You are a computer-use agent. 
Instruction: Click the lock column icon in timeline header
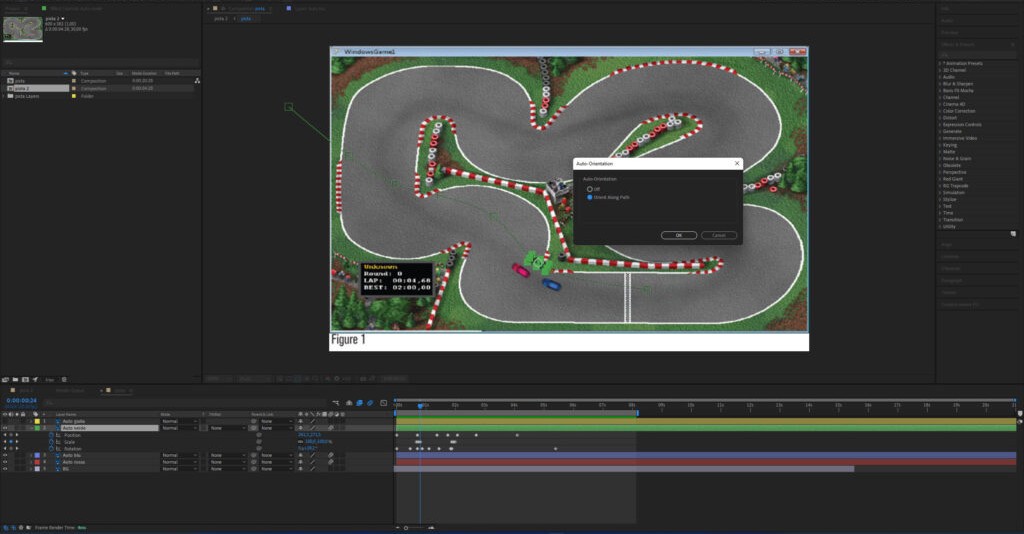(x=24, y=414)
